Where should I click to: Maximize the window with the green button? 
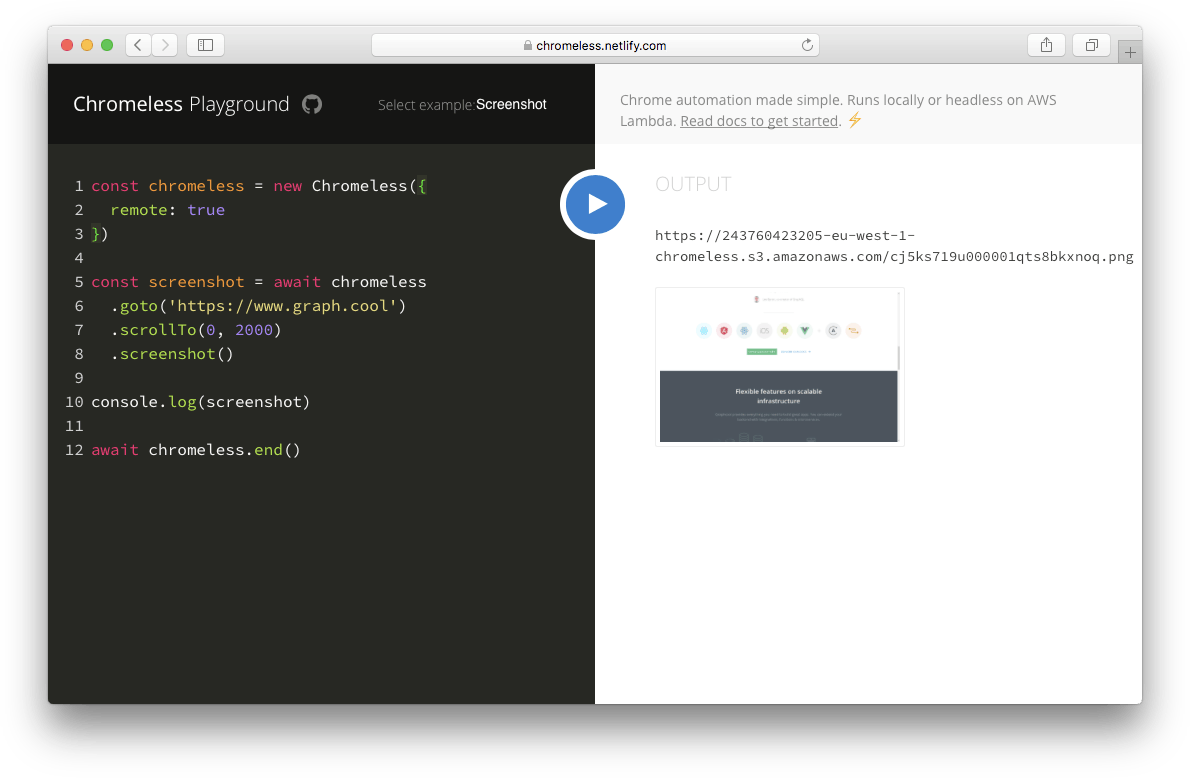[x=107, y=46]
